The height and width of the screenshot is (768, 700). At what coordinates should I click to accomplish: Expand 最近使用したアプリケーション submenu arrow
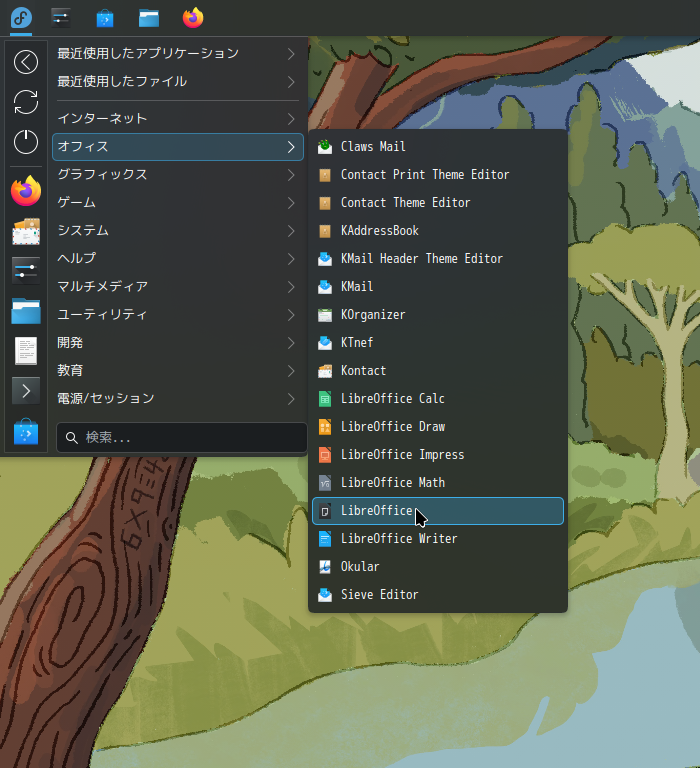(x=291, y=53)
